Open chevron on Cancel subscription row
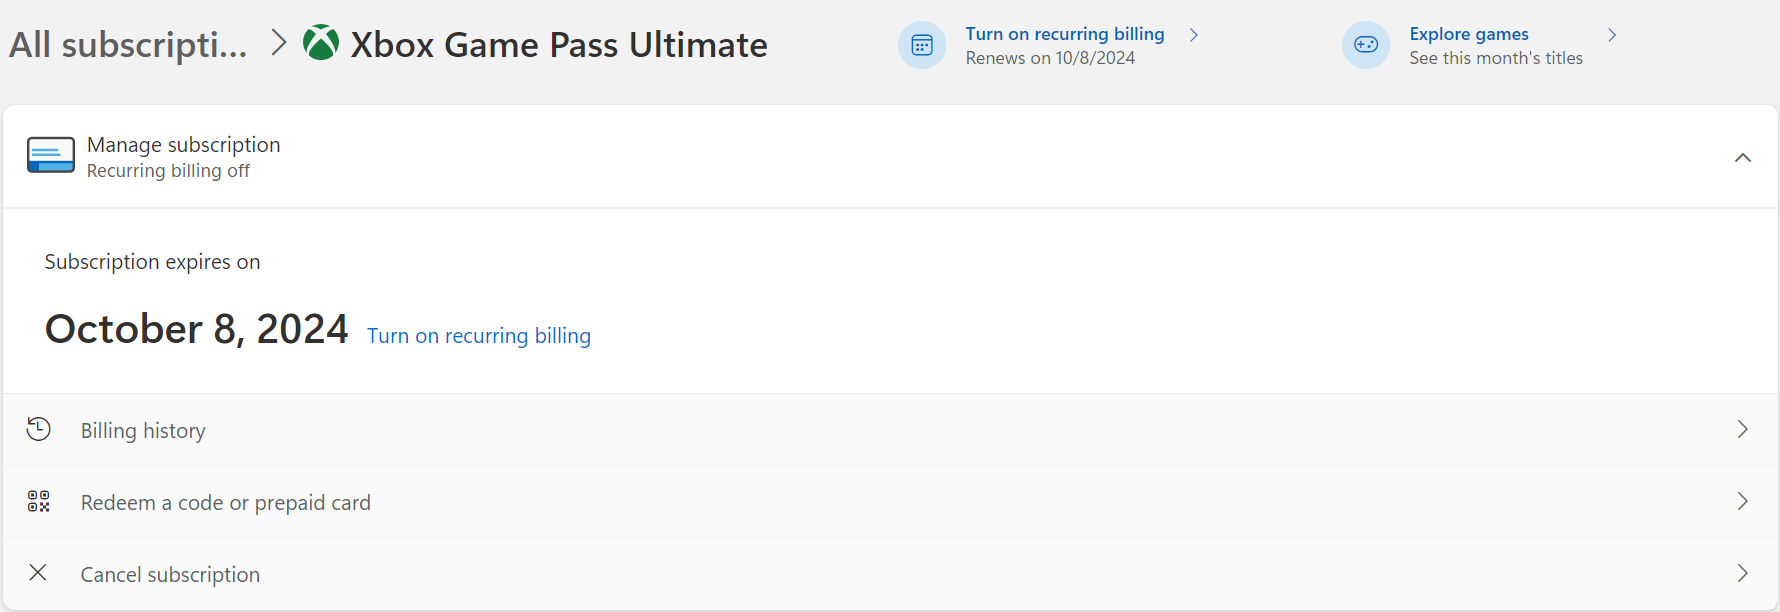 (1743, 573)
